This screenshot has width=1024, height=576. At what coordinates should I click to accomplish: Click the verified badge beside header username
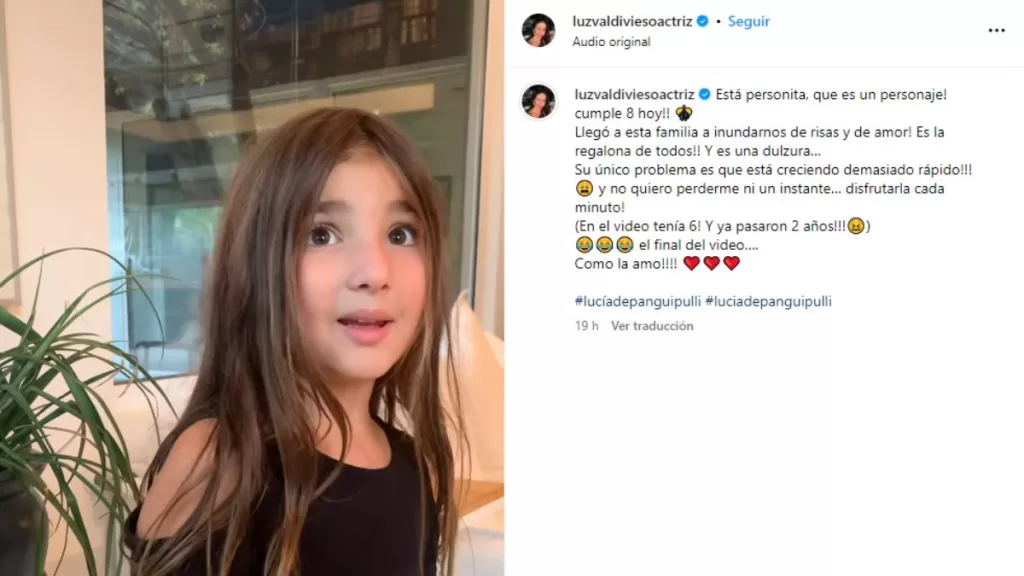703,21
